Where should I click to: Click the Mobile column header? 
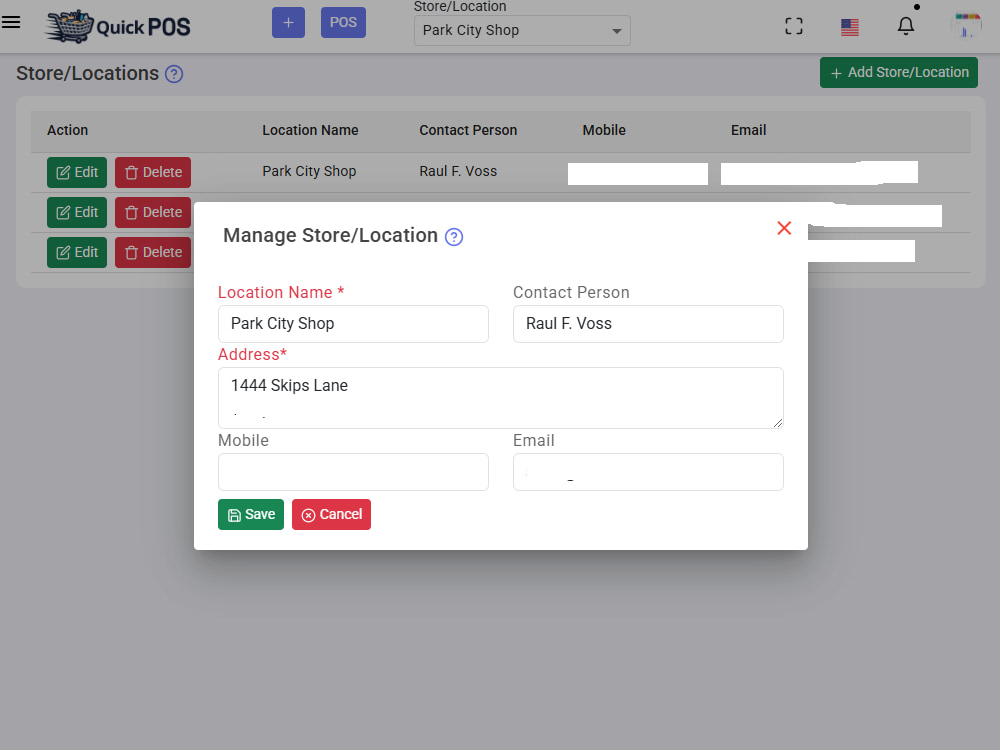click(x=604, y=130)
